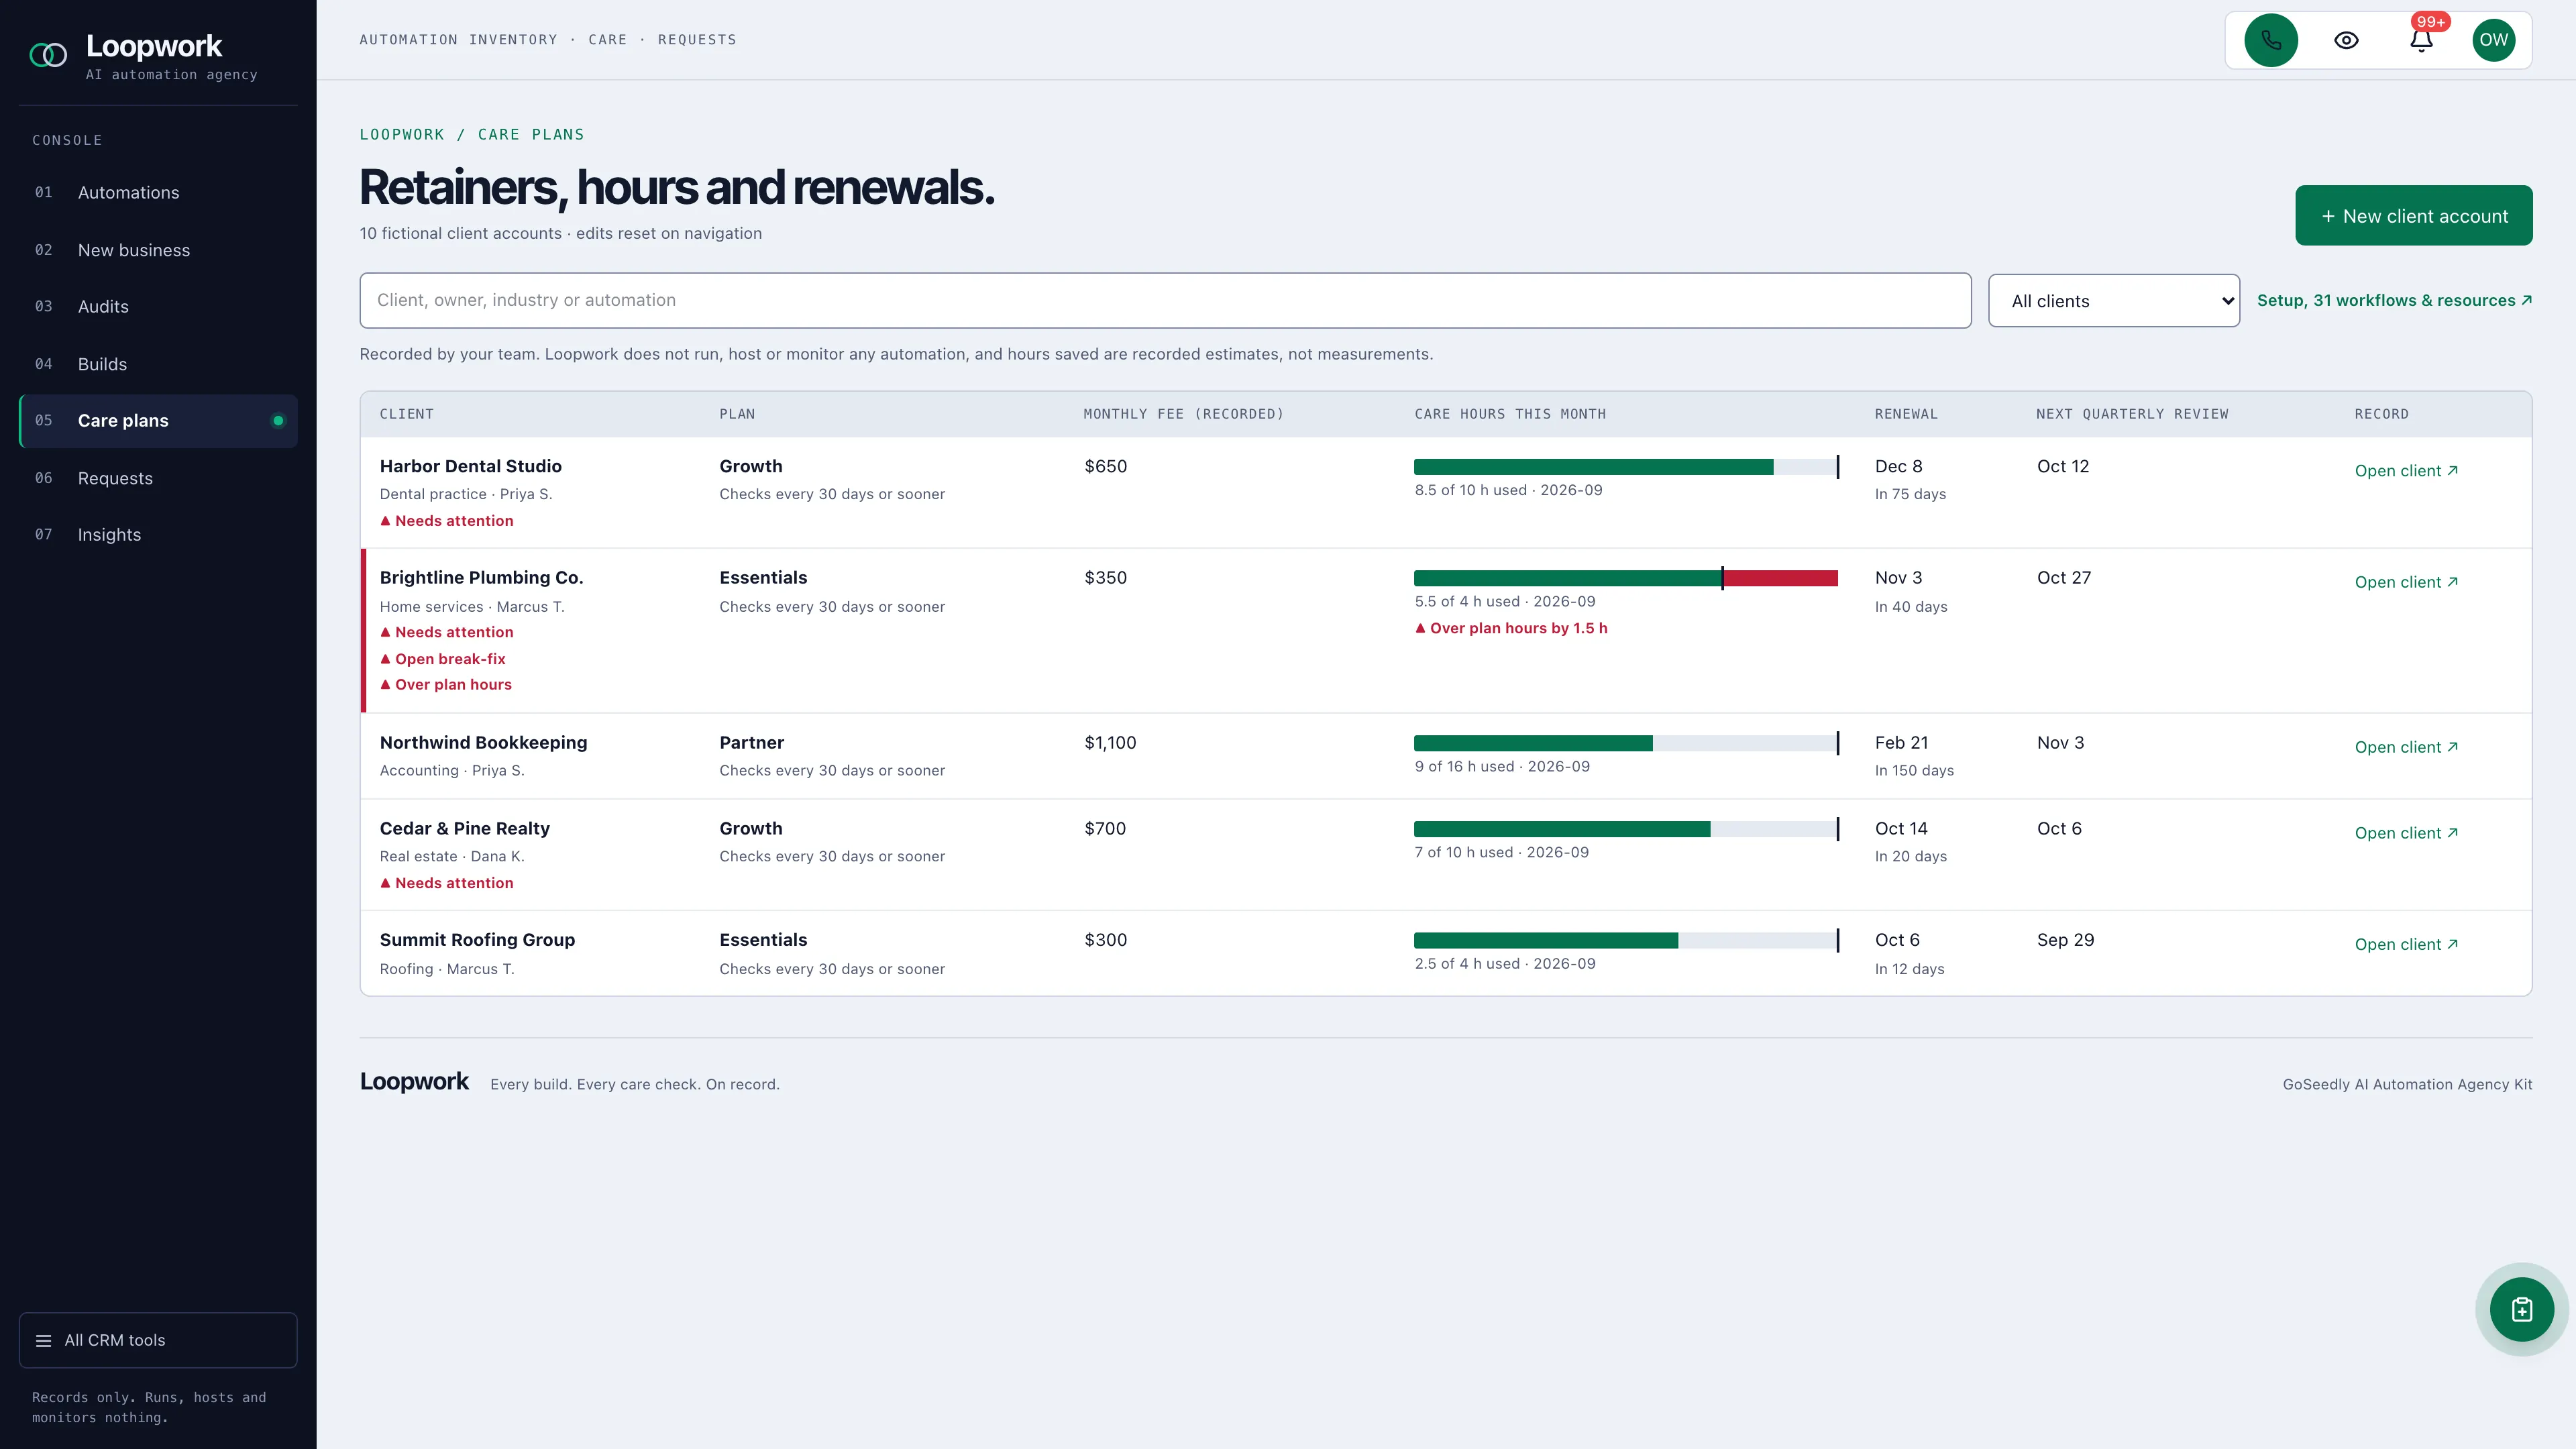The height and width of the screenshot is (1449, 2576).
Task: Open client record for Brightline Plumbing Co.
Action: (2406, 582)
